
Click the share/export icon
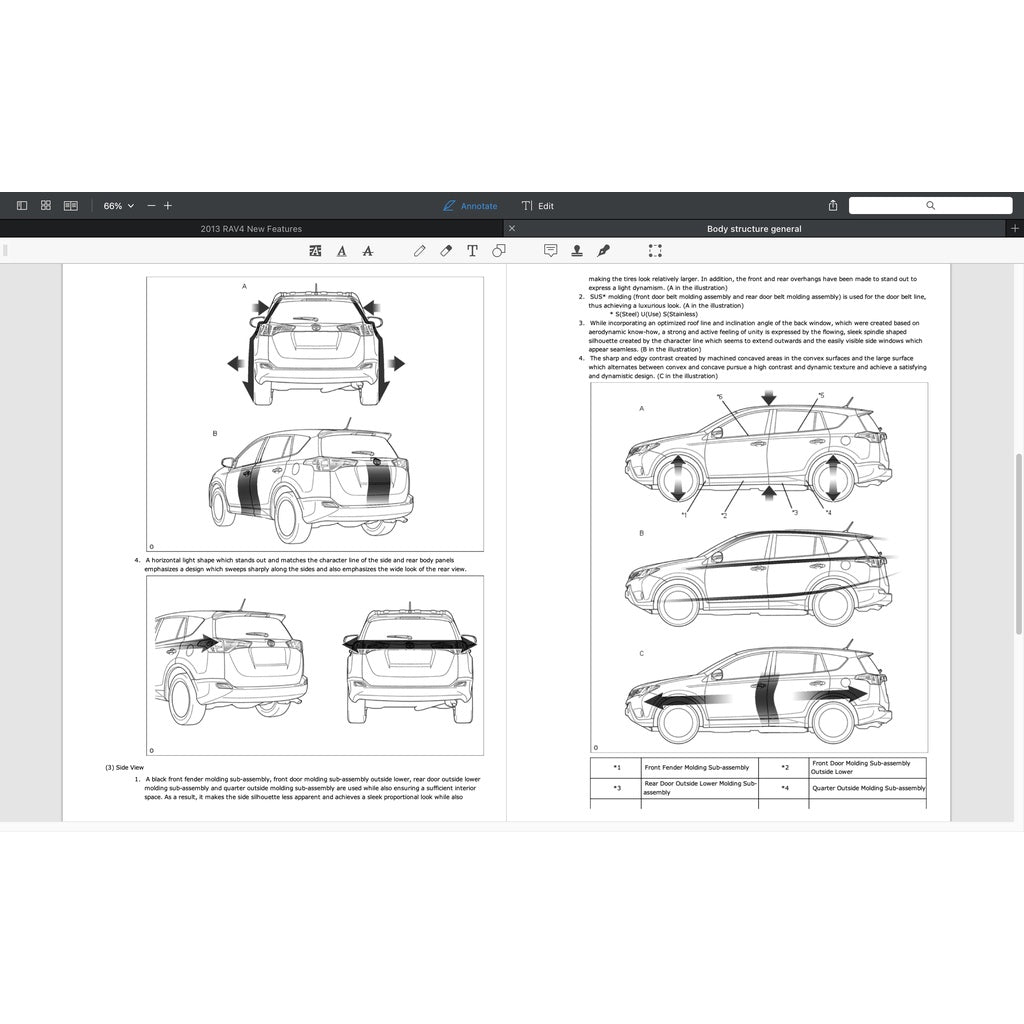(833, 205)
